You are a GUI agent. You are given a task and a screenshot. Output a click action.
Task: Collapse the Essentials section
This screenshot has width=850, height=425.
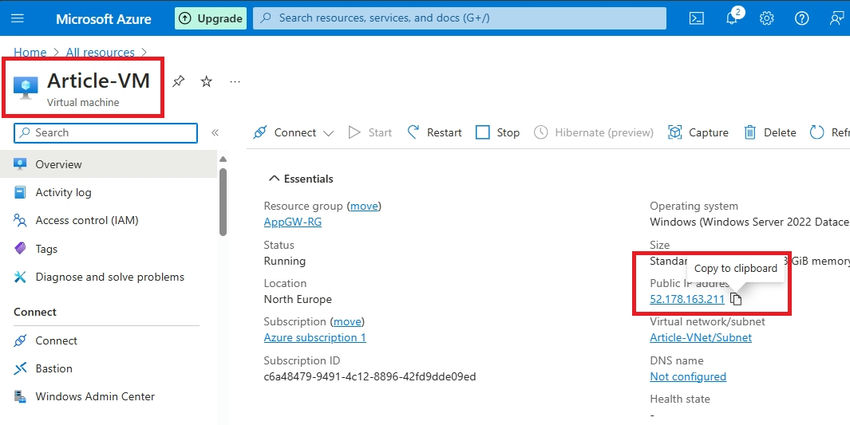click(301, 179)
